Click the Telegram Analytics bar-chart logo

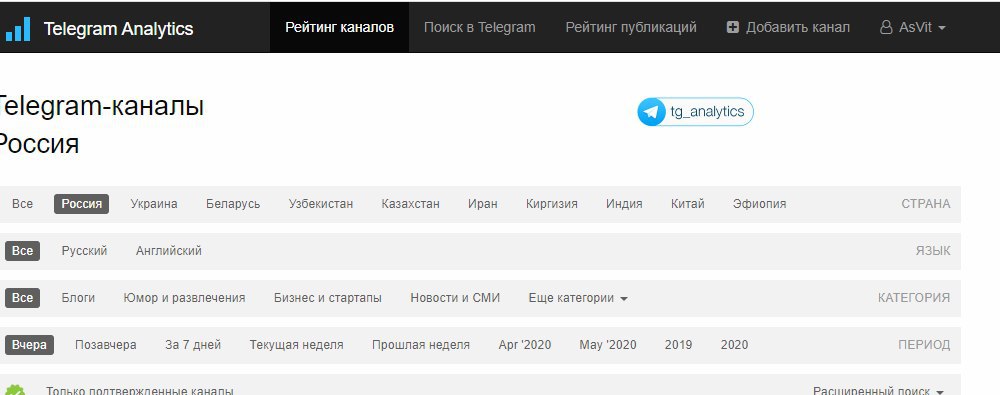[18, 28]
